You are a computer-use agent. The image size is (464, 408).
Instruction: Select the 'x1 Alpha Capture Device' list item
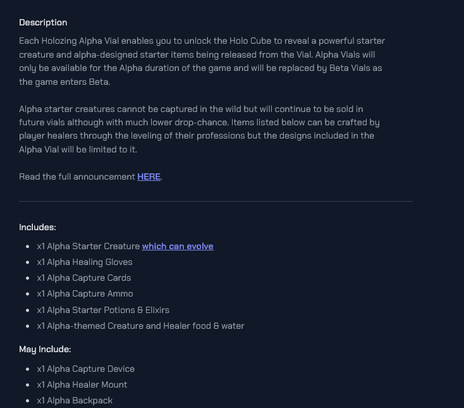(86, 369)
